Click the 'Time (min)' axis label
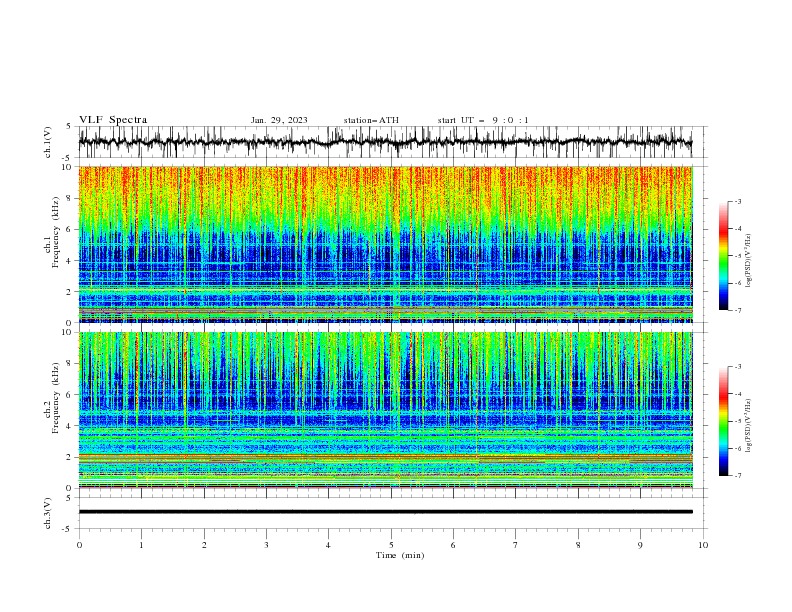792x612 pixels. tap(400, 555)
